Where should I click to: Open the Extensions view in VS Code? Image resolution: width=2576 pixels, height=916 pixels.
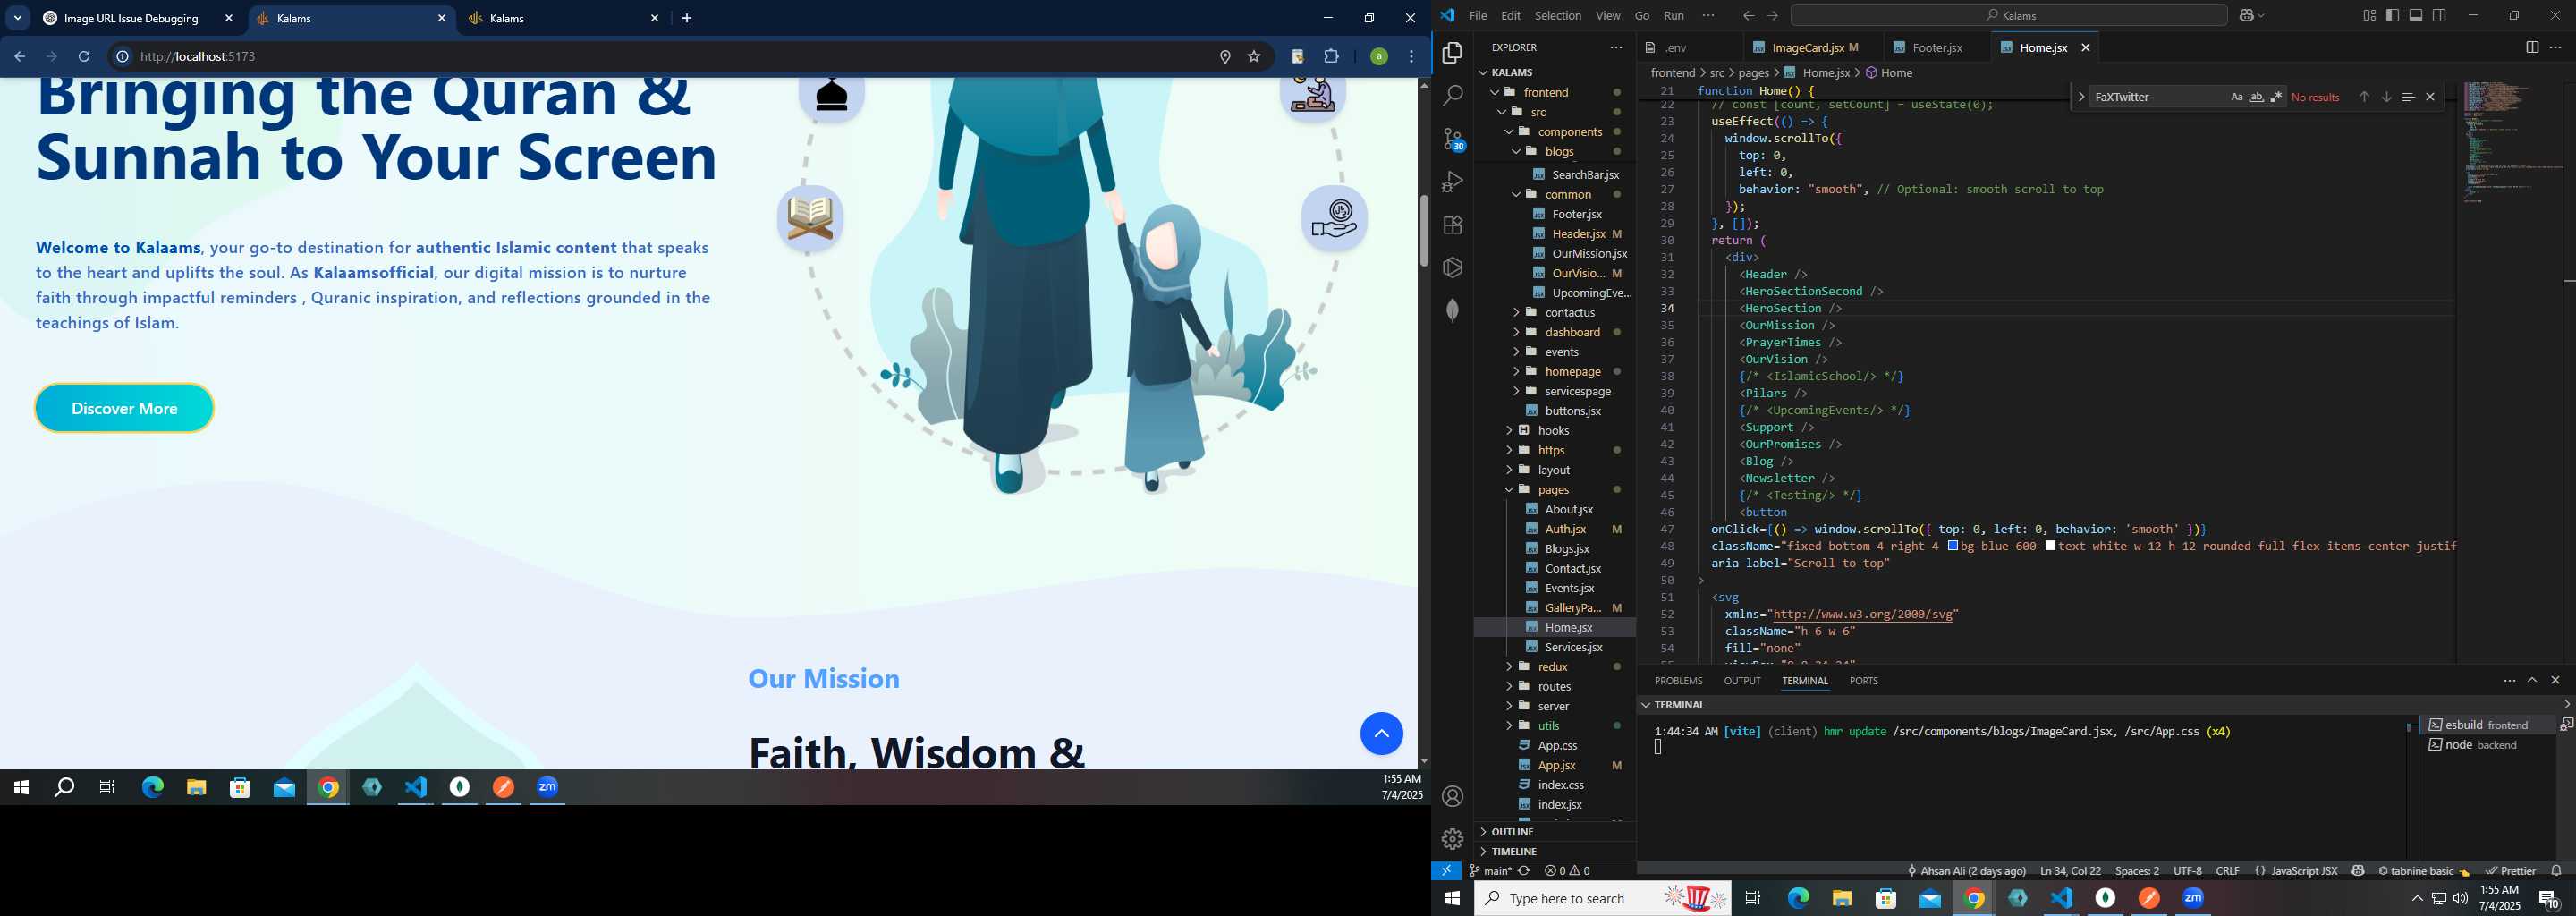1453,225
